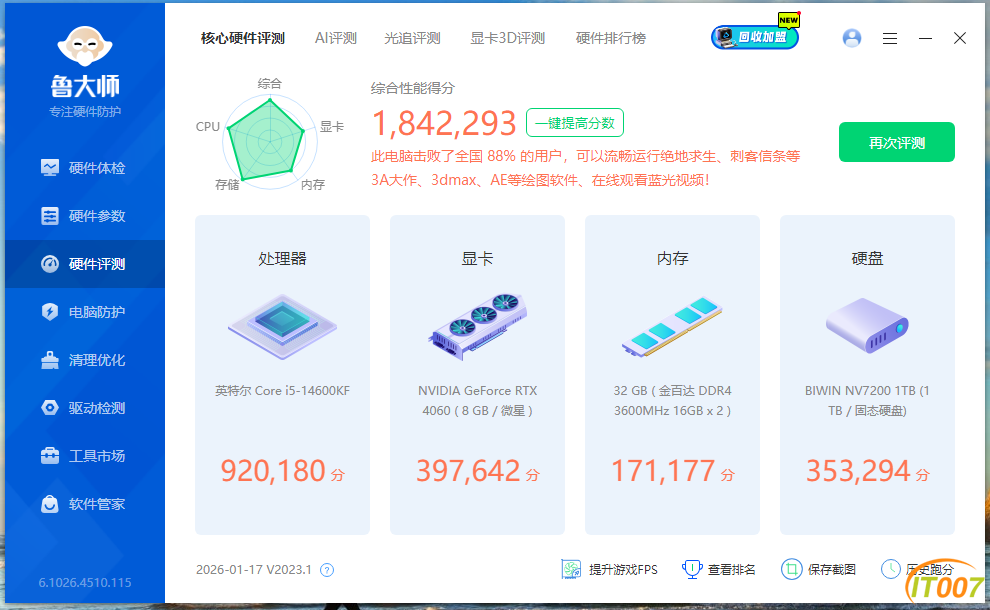
Task: Click 查看排名 trophy link
Action: click(719, 570)
